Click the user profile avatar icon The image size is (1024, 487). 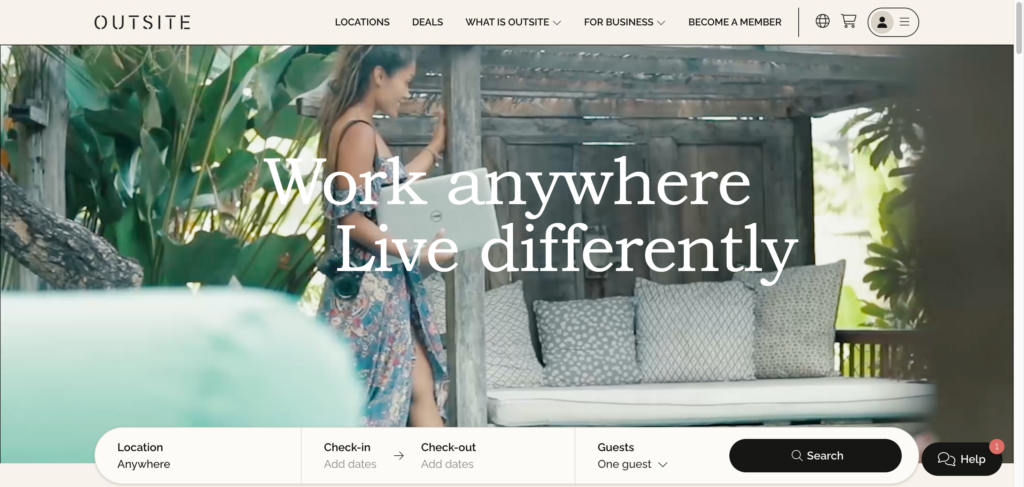coord(882,22)
